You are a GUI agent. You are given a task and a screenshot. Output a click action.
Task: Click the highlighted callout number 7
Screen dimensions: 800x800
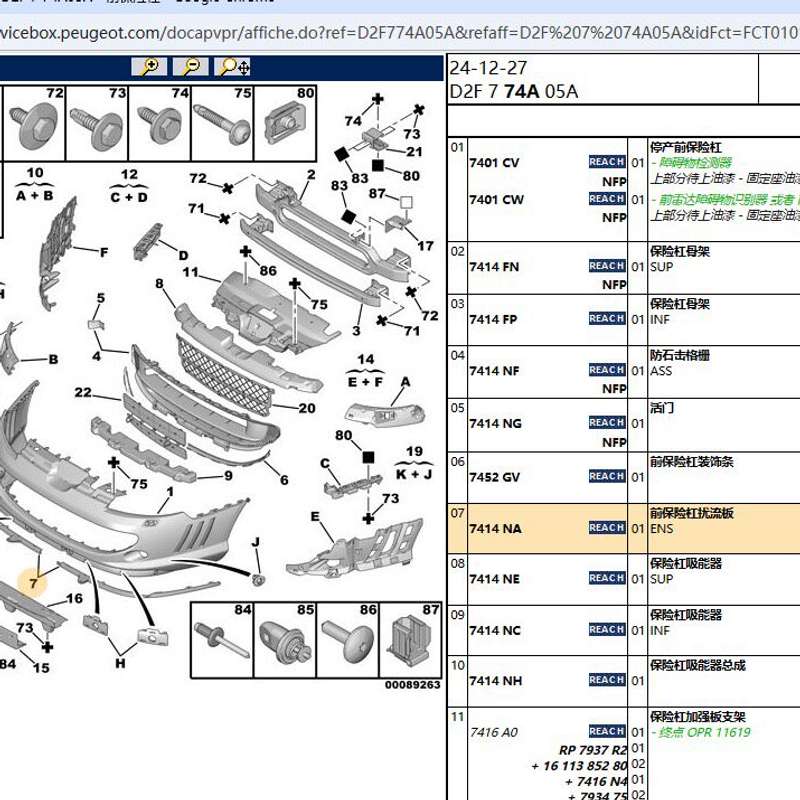[33, 583]
